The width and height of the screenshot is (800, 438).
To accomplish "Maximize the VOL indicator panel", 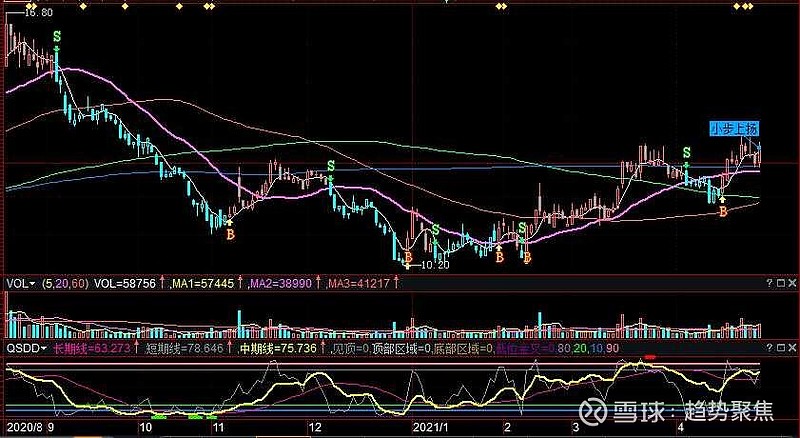I will point(781,282).
